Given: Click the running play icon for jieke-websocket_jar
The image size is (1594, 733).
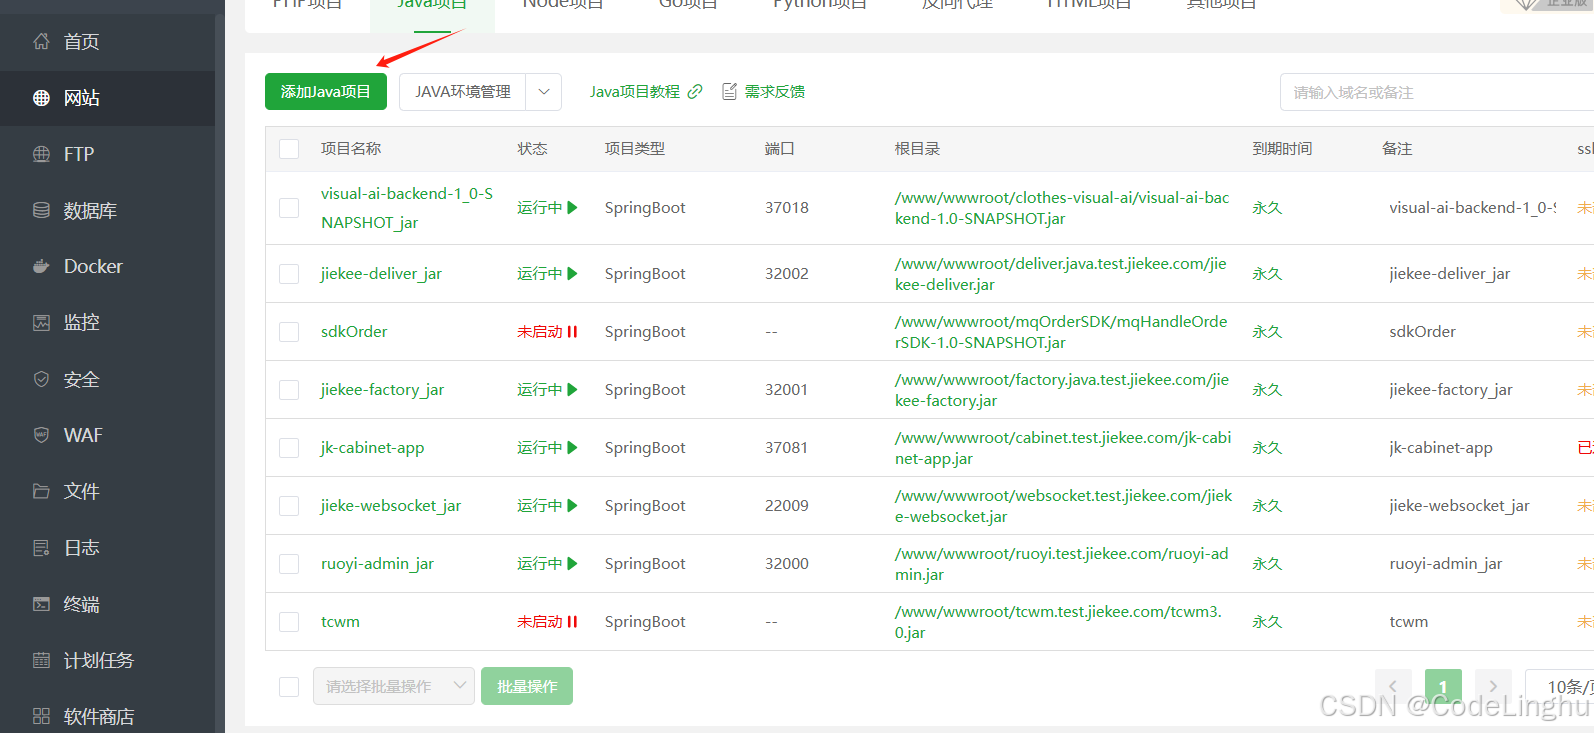Looking at the screenshot, I should pyautogui.click(x=573, y=505).
